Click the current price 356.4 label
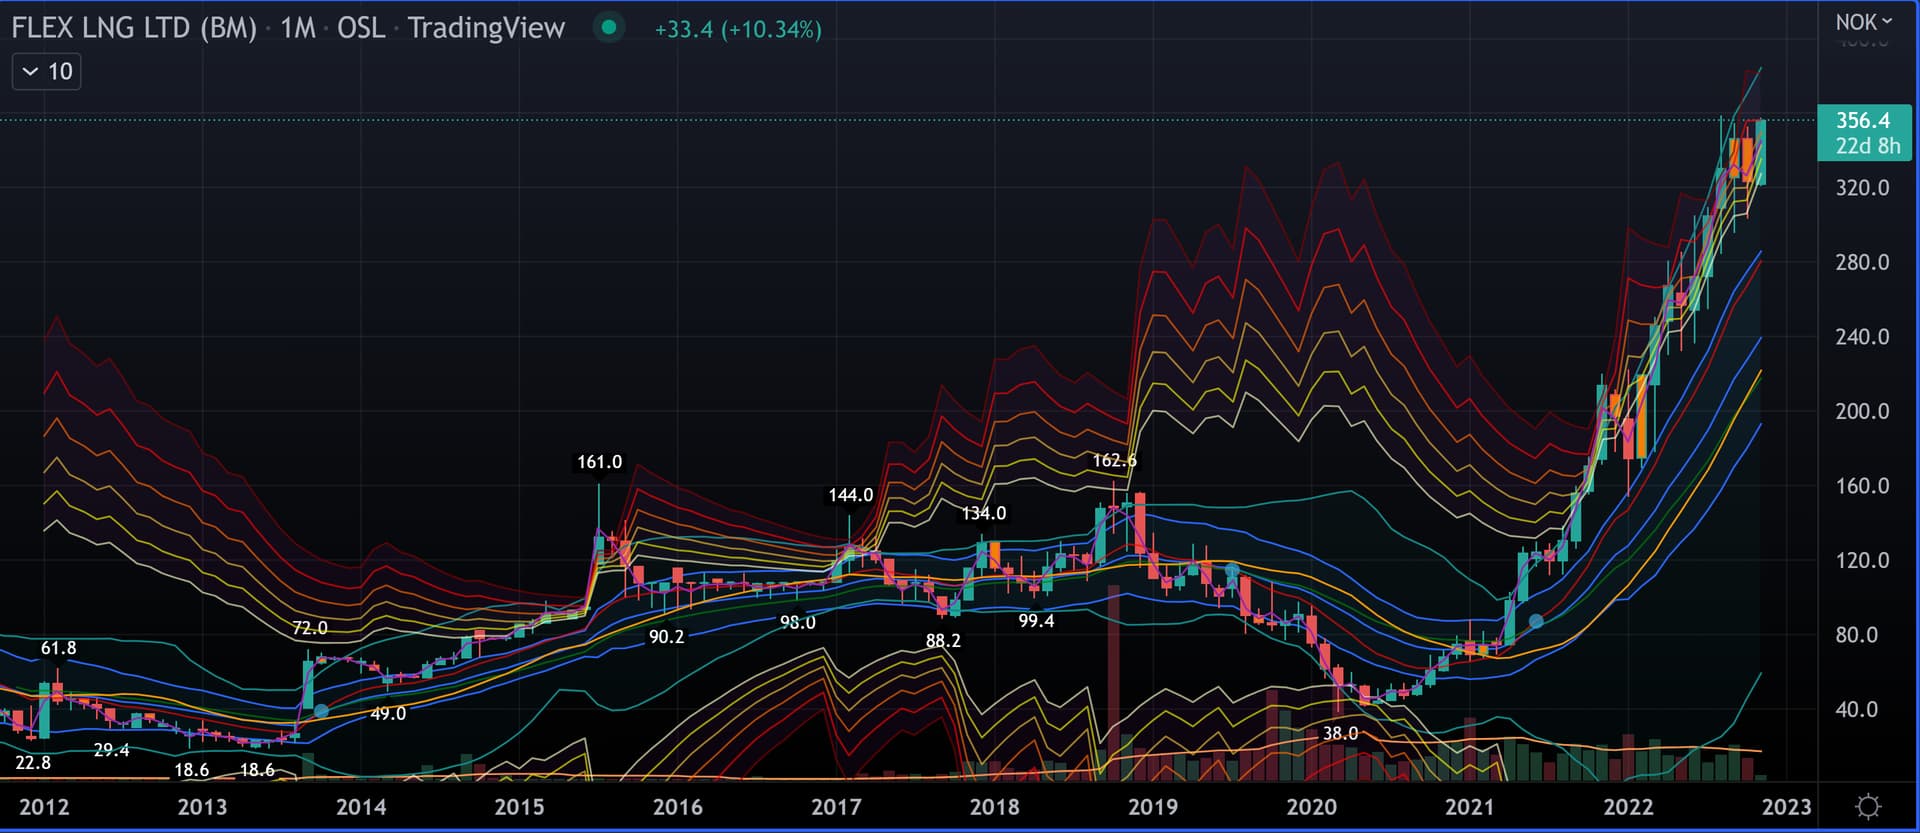Screen dimensions: 1920x833 pos(1862,121)
